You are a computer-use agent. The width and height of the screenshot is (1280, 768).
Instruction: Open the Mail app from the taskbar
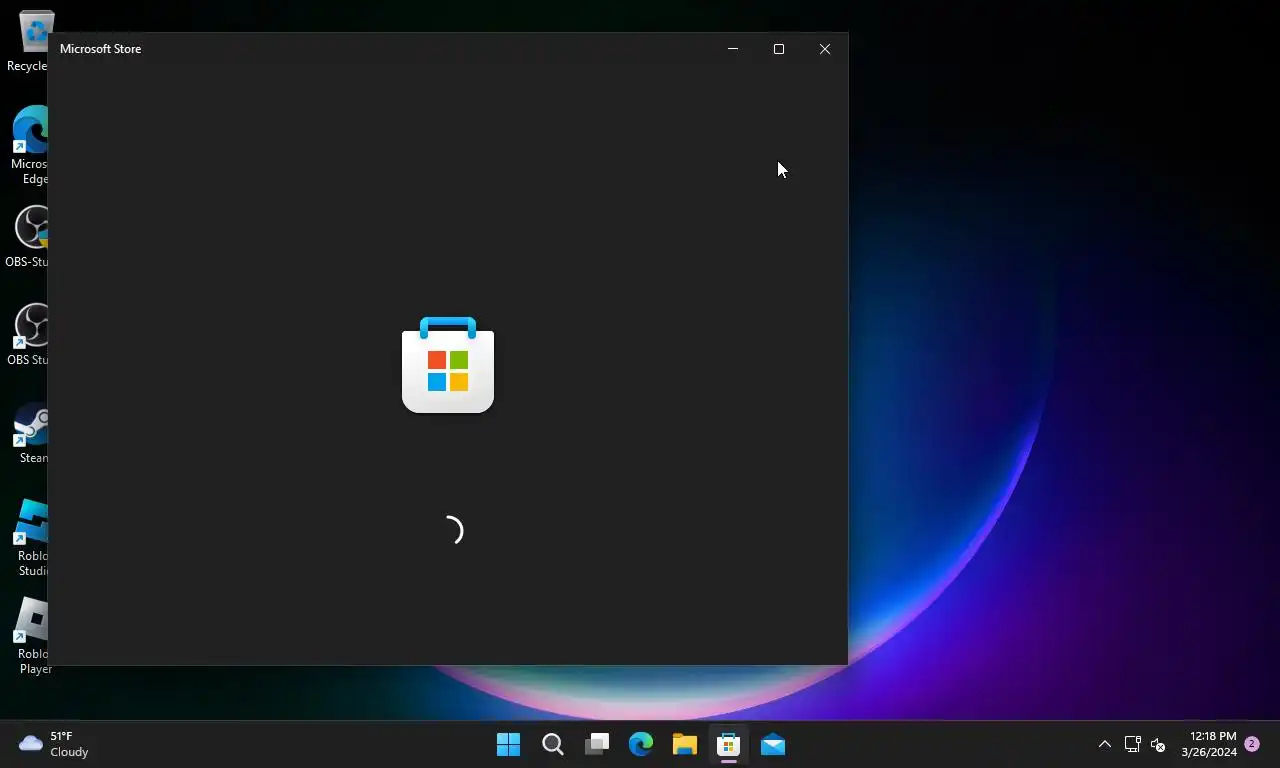[772, 744]
